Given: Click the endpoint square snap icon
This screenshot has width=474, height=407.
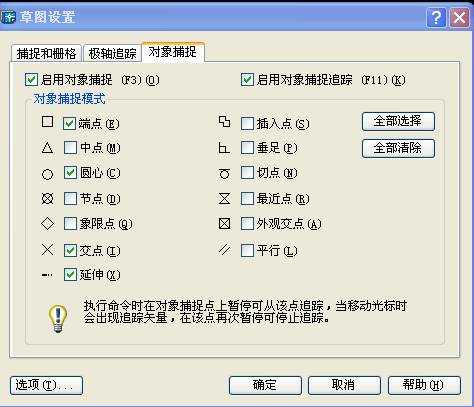Looking at the screenshot, I should [x=47, y=122].
